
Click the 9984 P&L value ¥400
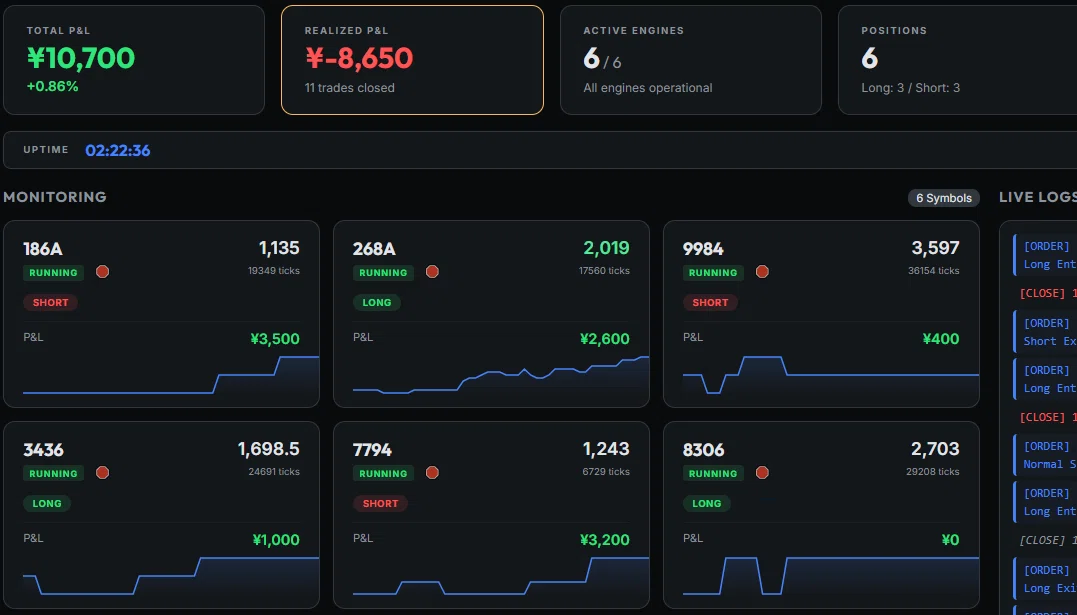[941, 339]
